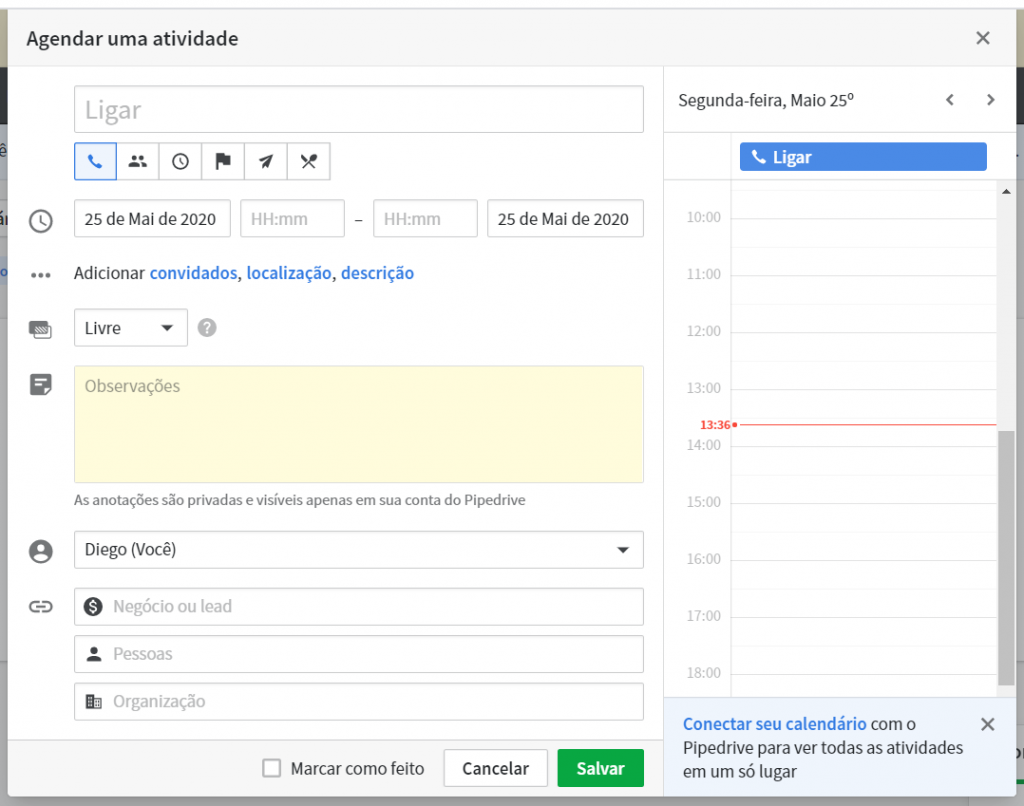This screenshot has width=1024, height=806.
Task: Go to the previous day in the calendar
Action: [x=950, y=100]
